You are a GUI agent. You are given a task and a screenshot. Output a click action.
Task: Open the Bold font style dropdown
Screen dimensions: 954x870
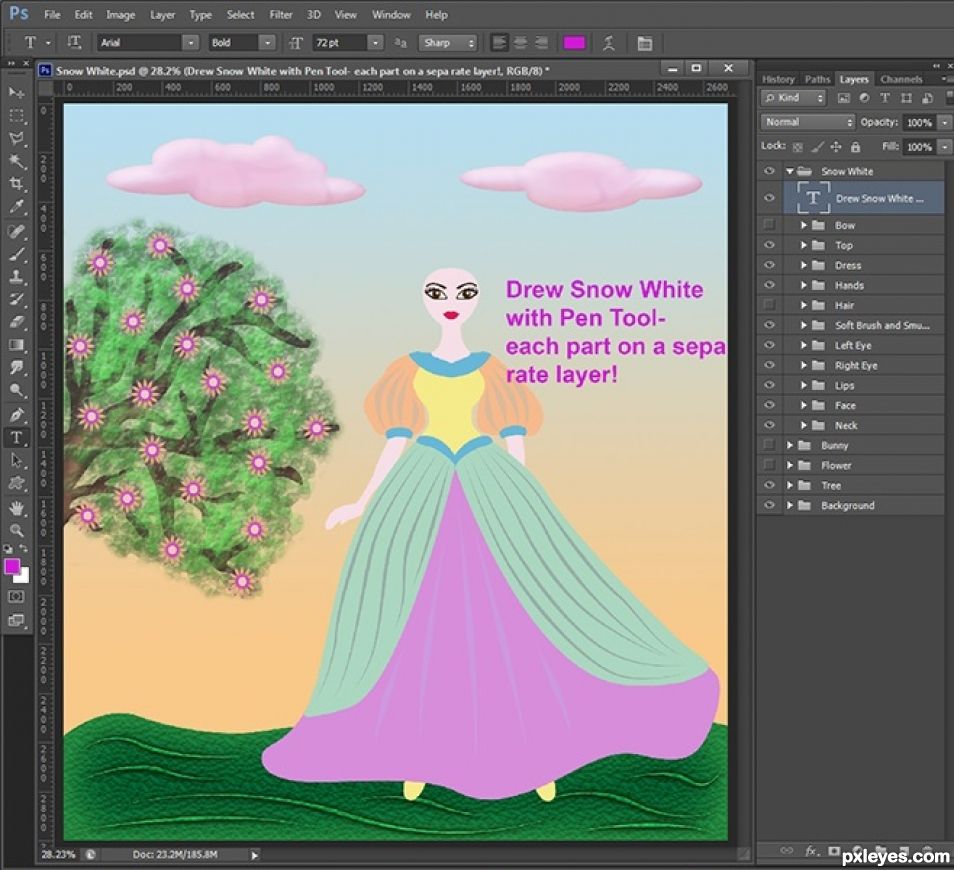click(x=267, y=43)
